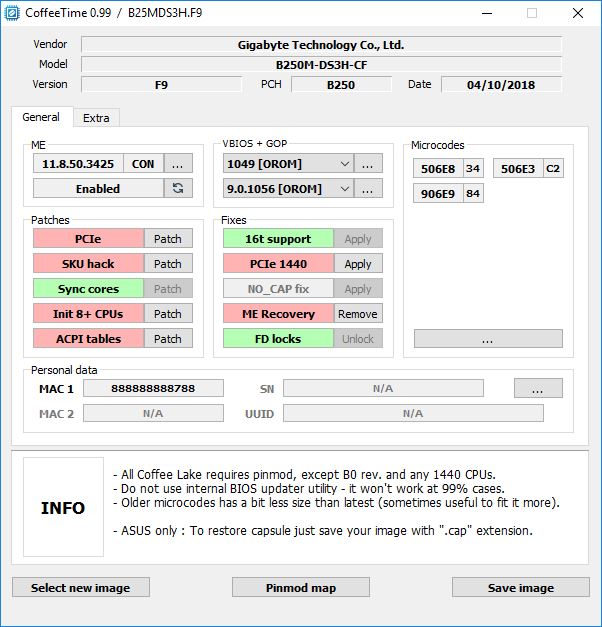The width and height of the screenshot is (602, 627).
Task: Click microcode revision C2
Action: point(553,168)
